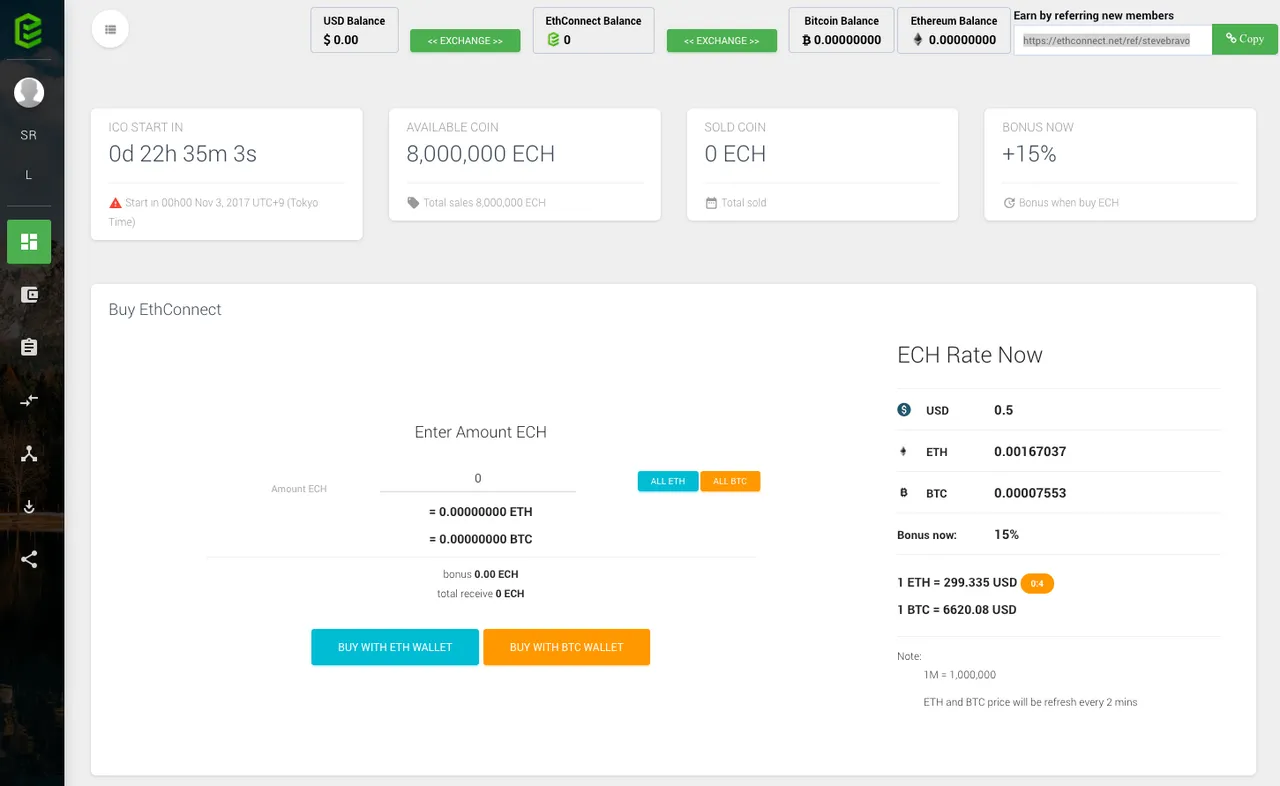Open the clipboard icon in sidebar
The height and width of the screenshot is (786, 1280).
tap(29, 347)
